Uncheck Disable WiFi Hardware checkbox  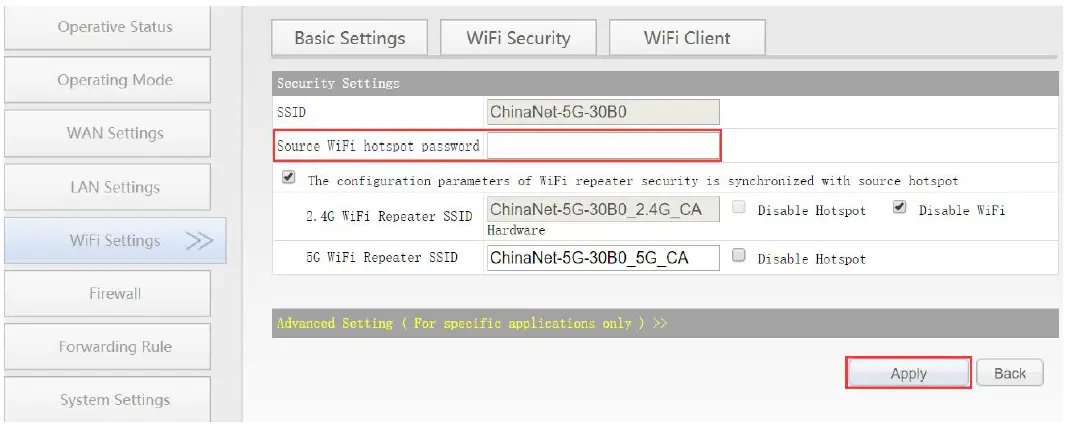pyautogui.click(x=899, y=209)
